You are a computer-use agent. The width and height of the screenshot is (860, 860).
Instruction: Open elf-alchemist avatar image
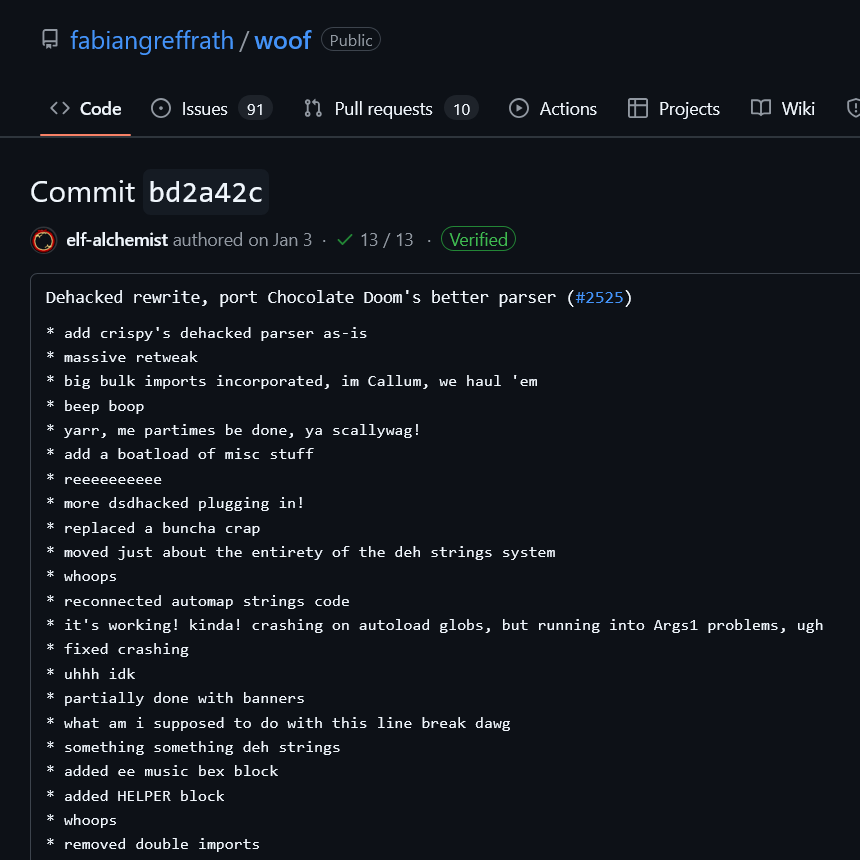coord(43,240)
